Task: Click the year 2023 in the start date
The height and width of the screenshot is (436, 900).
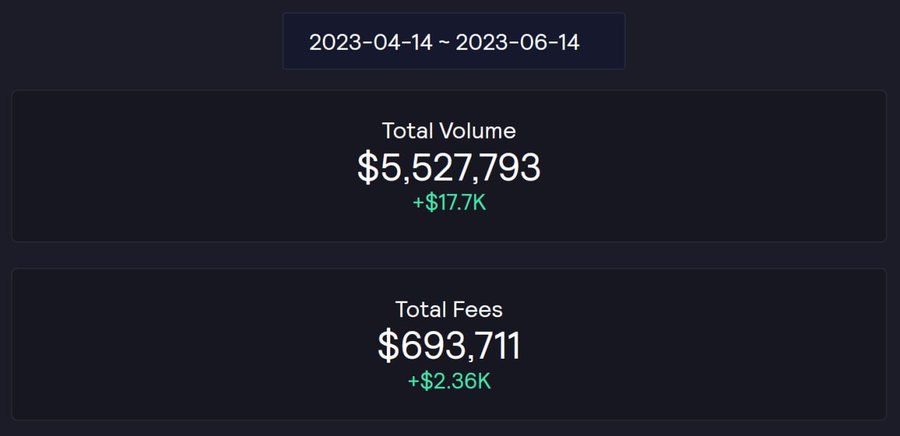Action: point(331,42)
